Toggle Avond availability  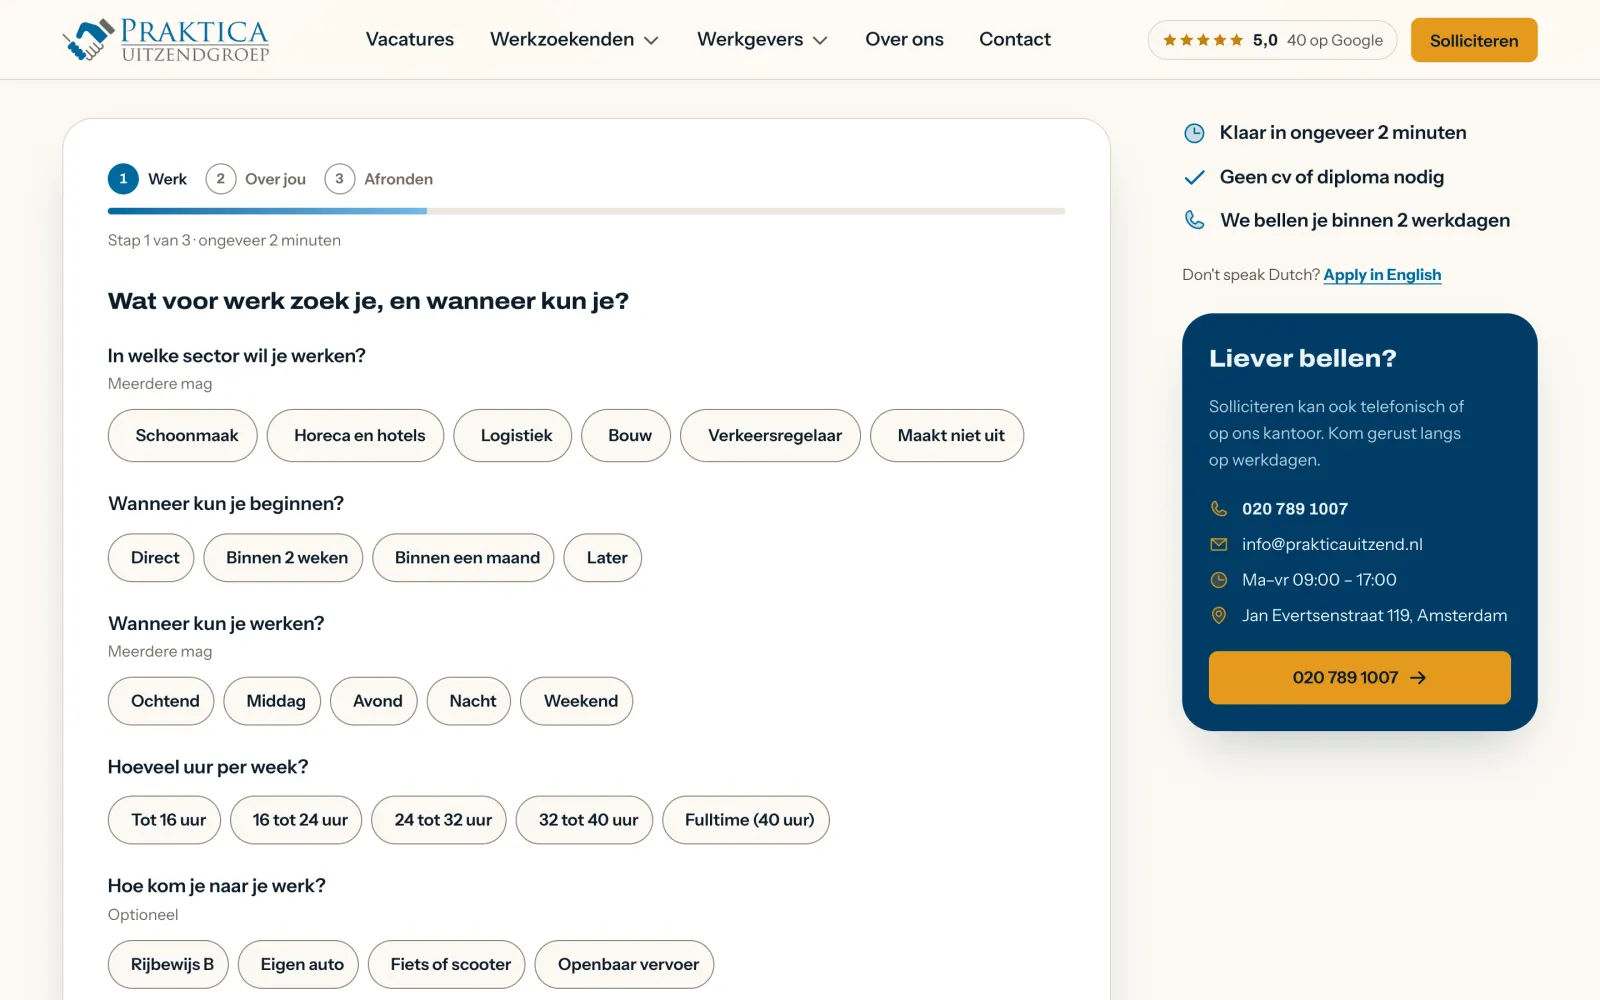[374, 701]
